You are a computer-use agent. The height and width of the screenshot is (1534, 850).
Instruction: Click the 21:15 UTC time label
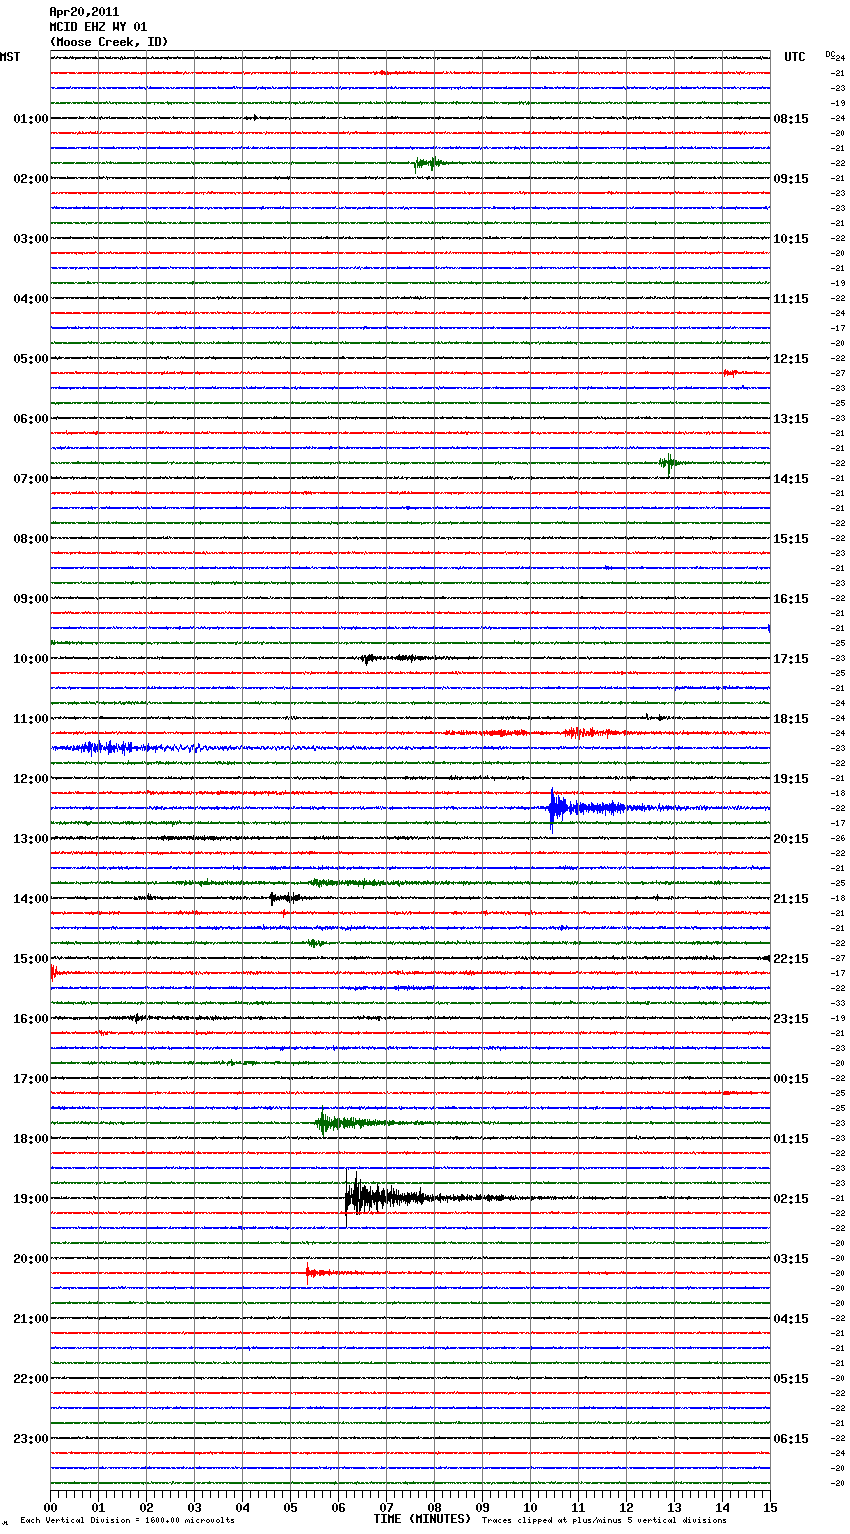click(791, 899)
